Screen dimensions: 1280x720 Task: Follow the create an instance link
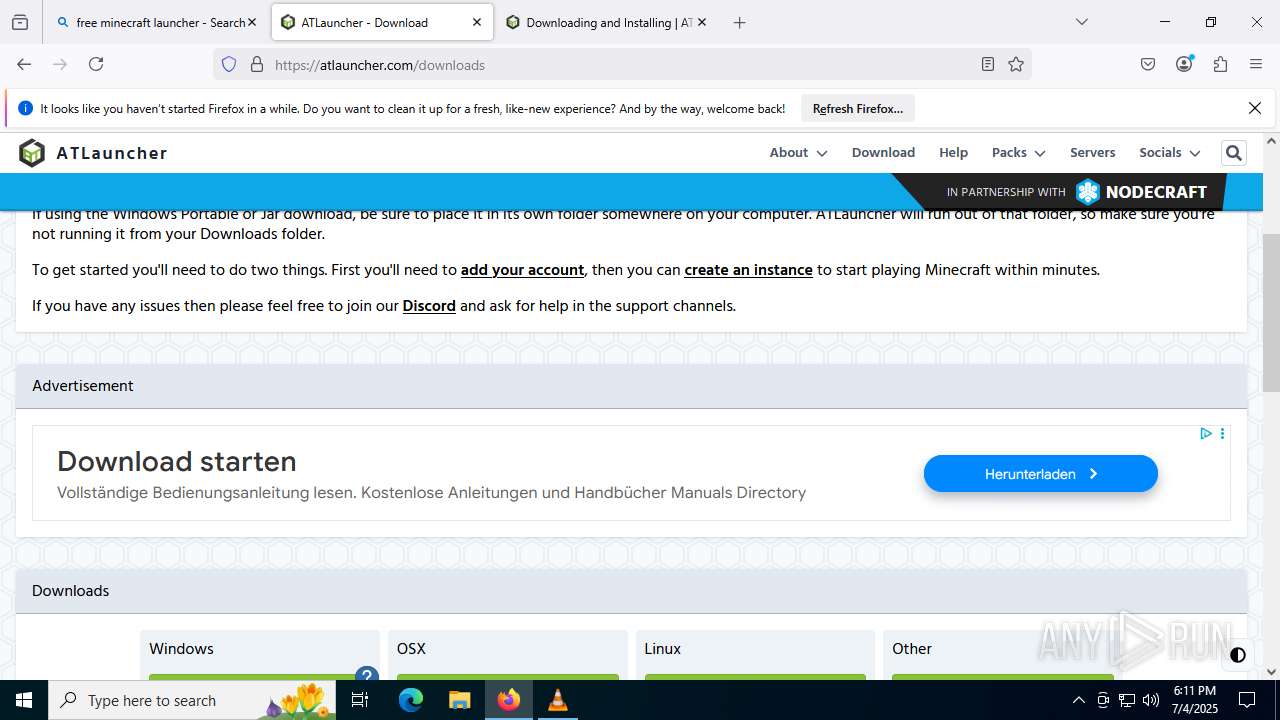tap(748, 270)
